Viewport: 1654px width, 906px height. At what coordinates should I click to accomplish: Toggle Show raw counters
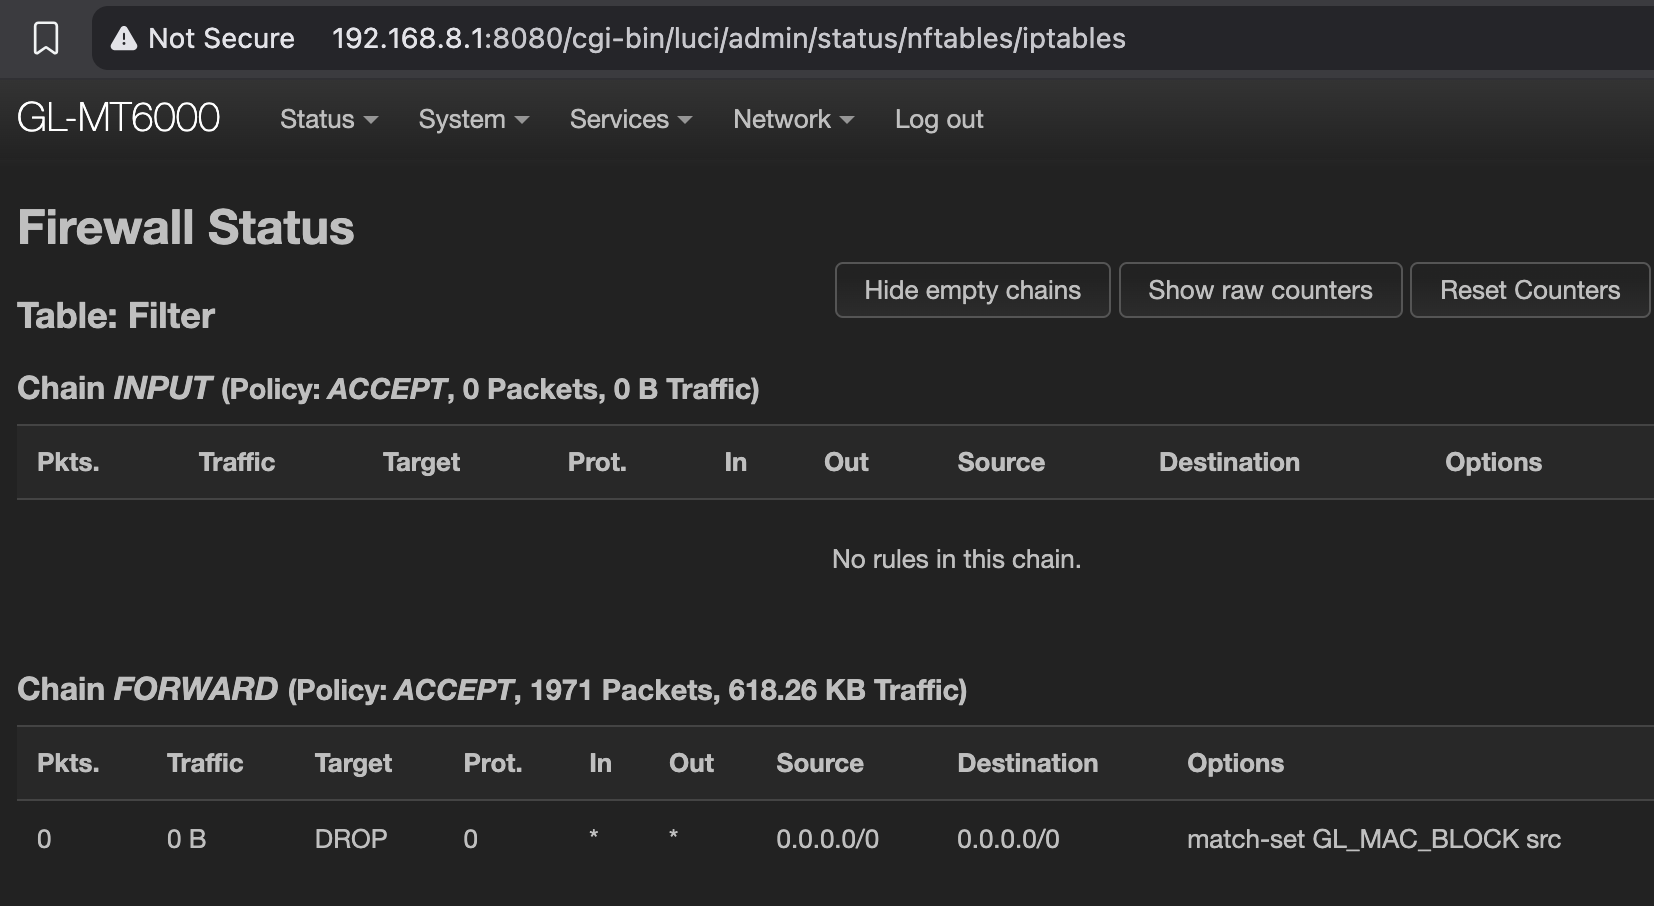pyautogui.click(x=1260, y=290)
